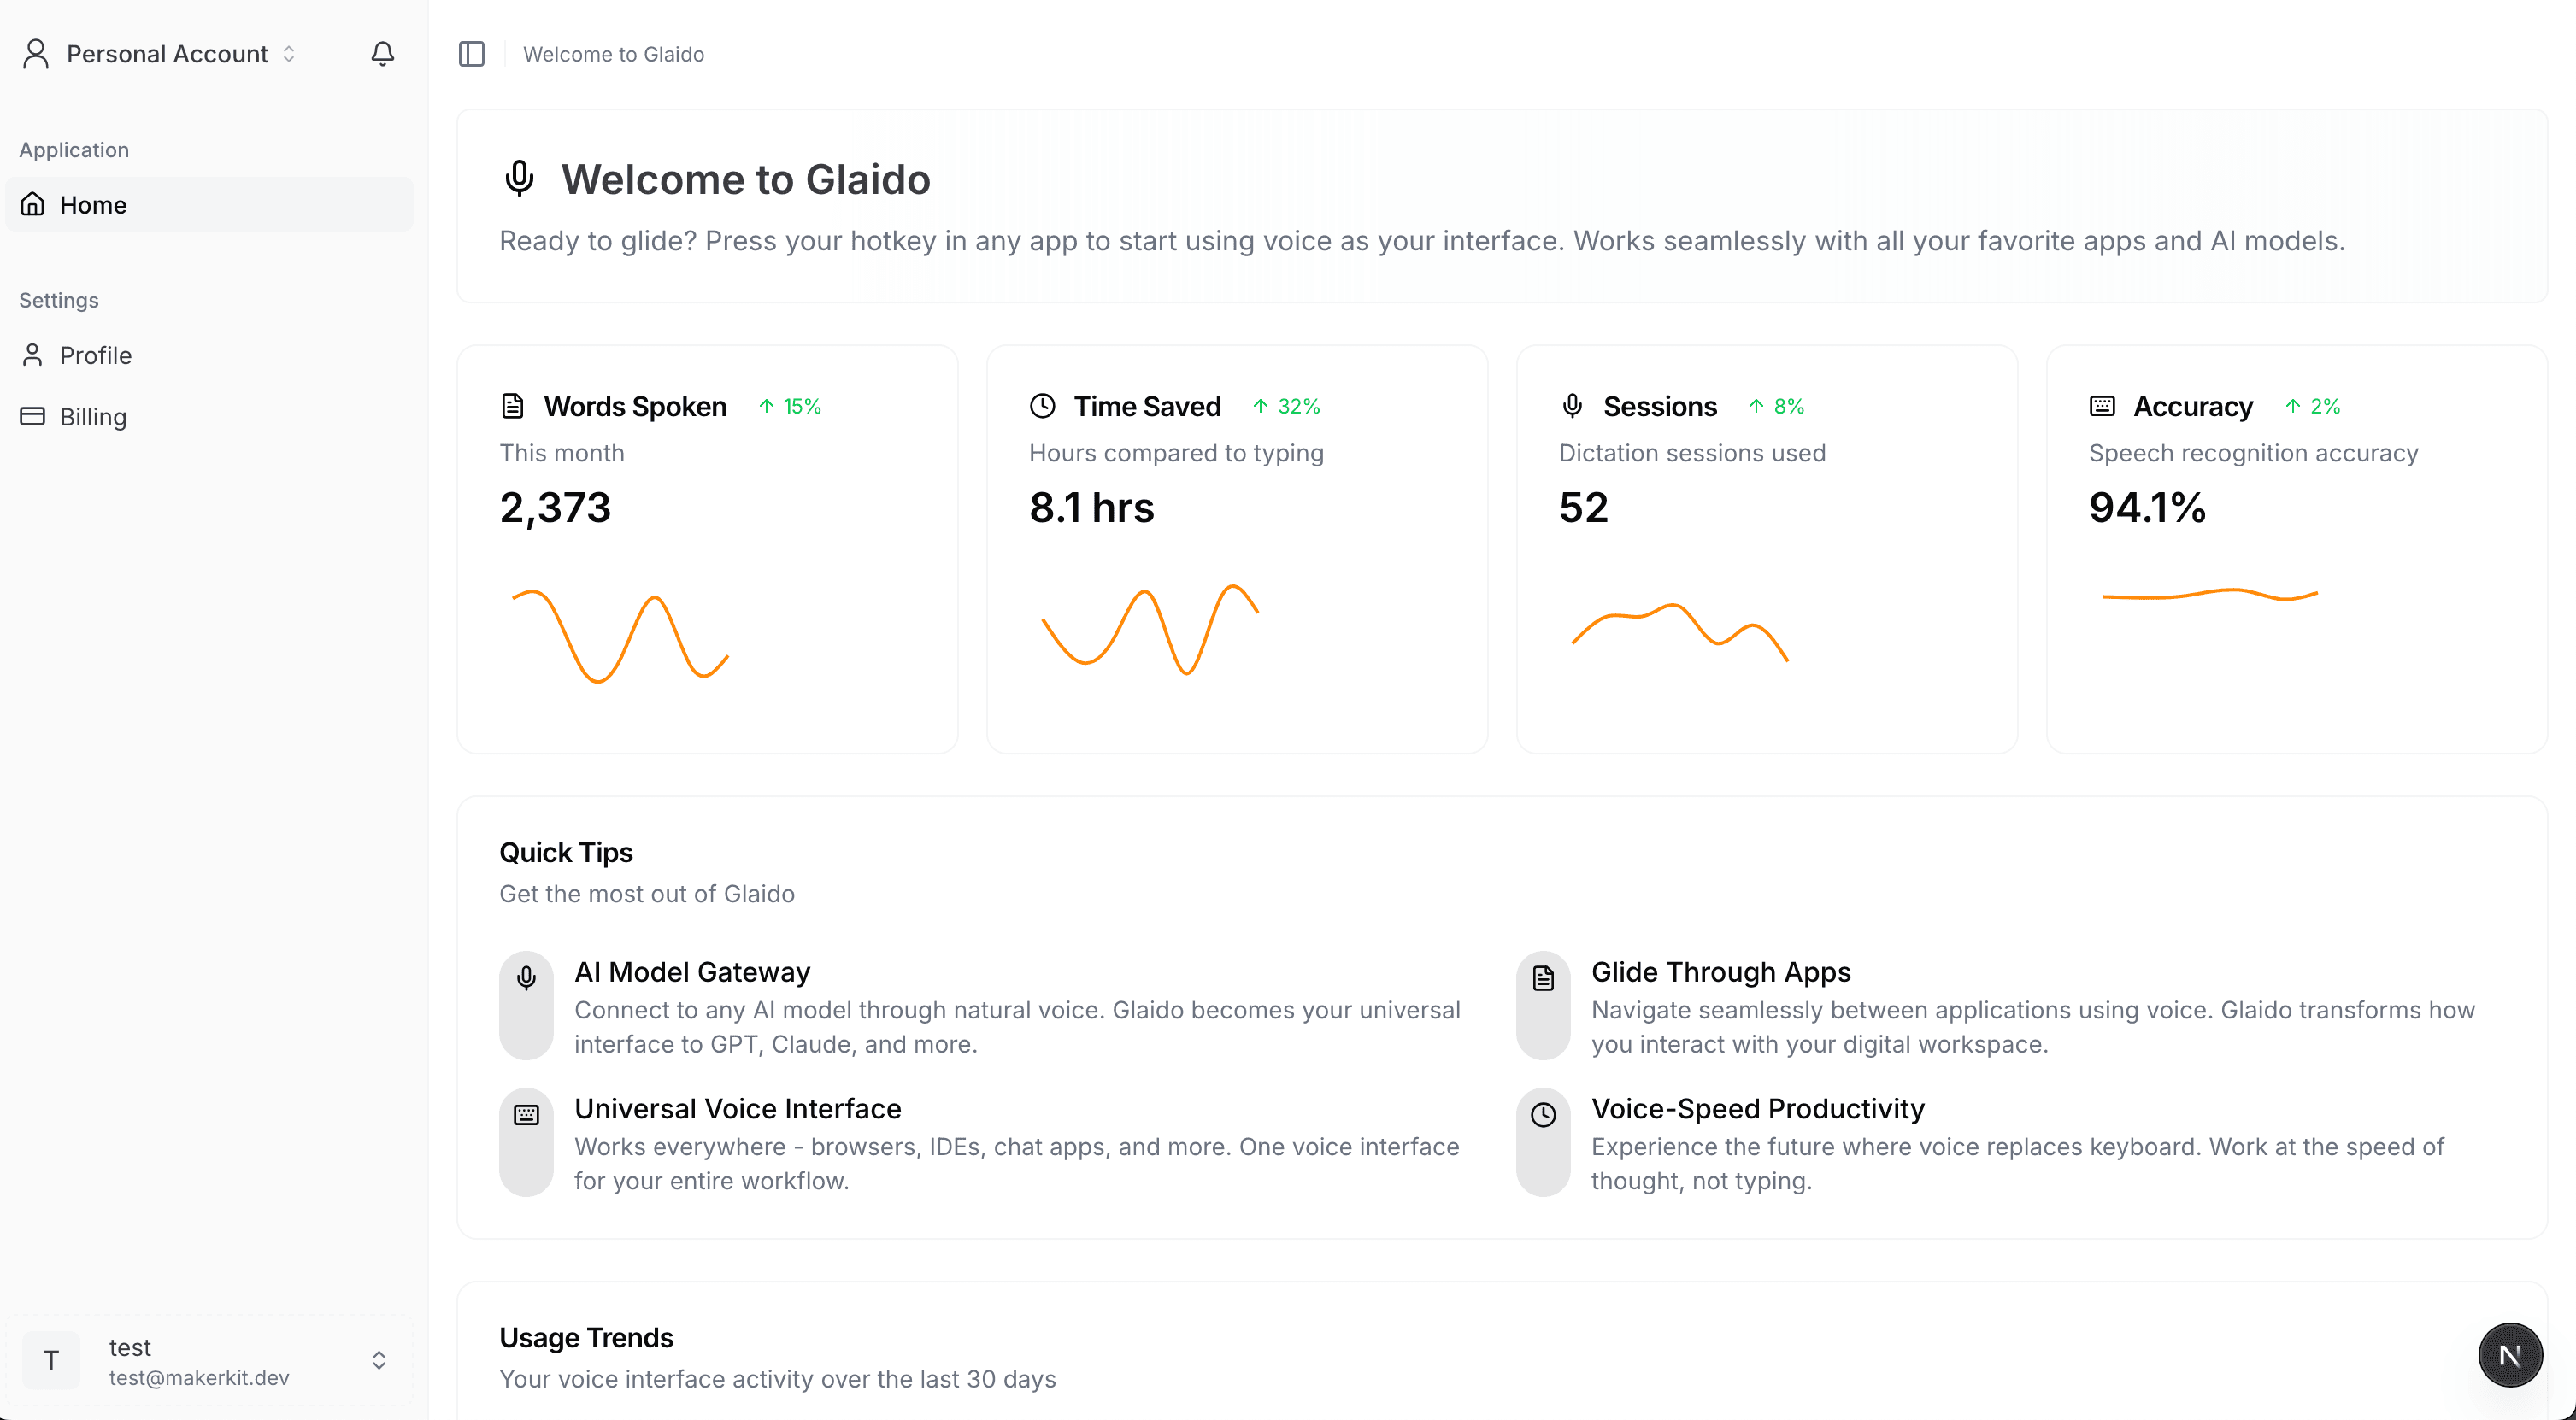The image size is (2576, 1420).
Task: Click the Profile person icon
Action: tap(33, 355)
